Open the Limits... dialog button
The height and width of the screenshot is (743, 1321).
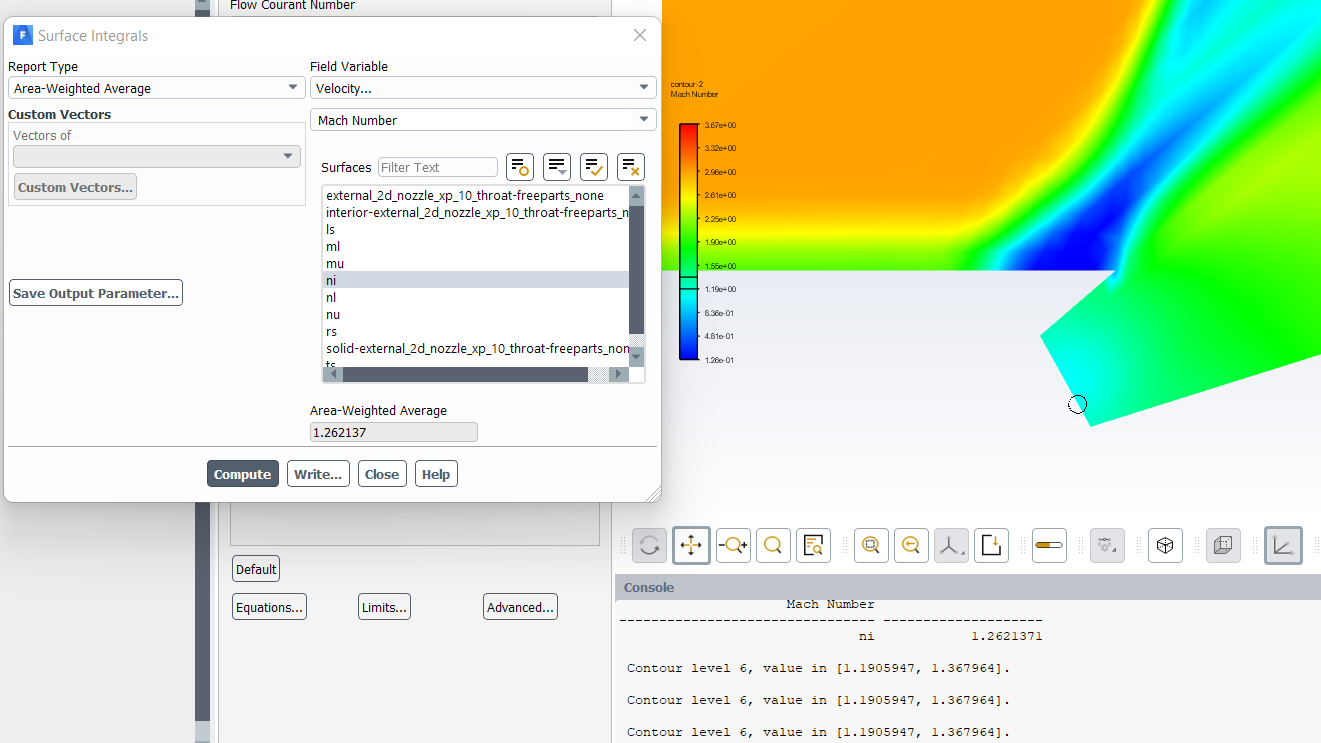coord(384,607)
